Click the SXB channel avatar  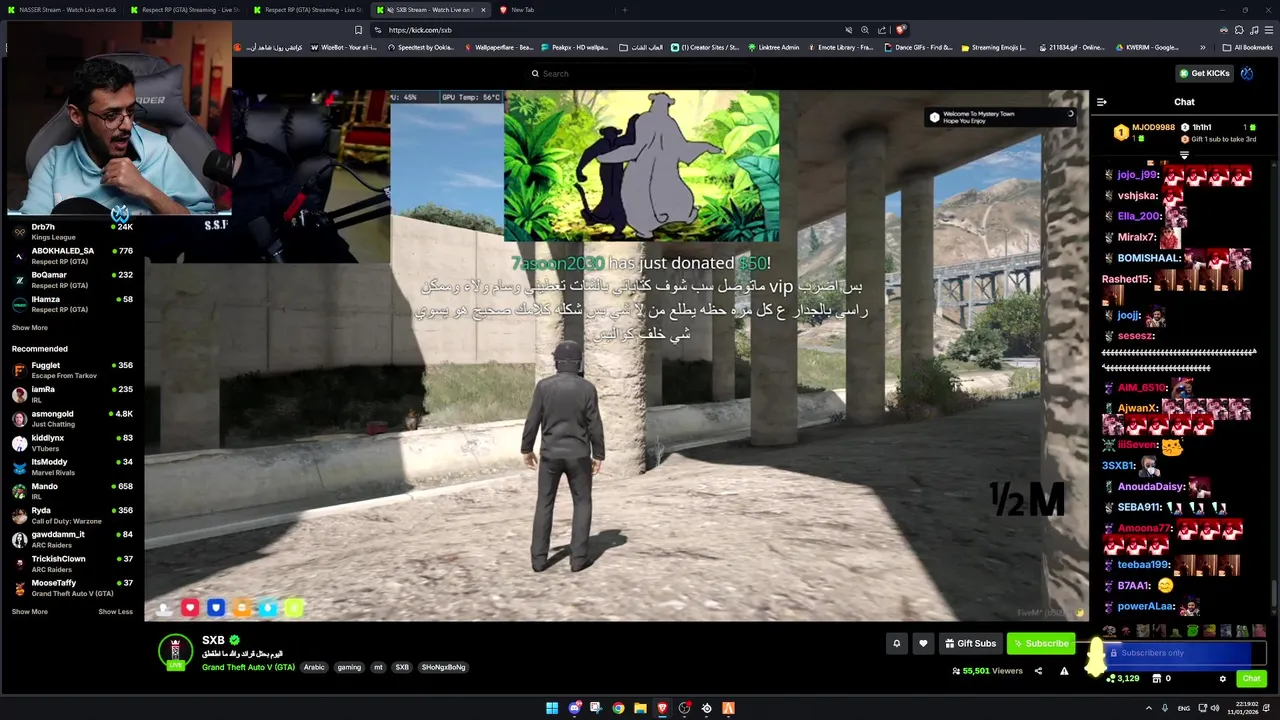pyautogui.click(x=175, y=651)
